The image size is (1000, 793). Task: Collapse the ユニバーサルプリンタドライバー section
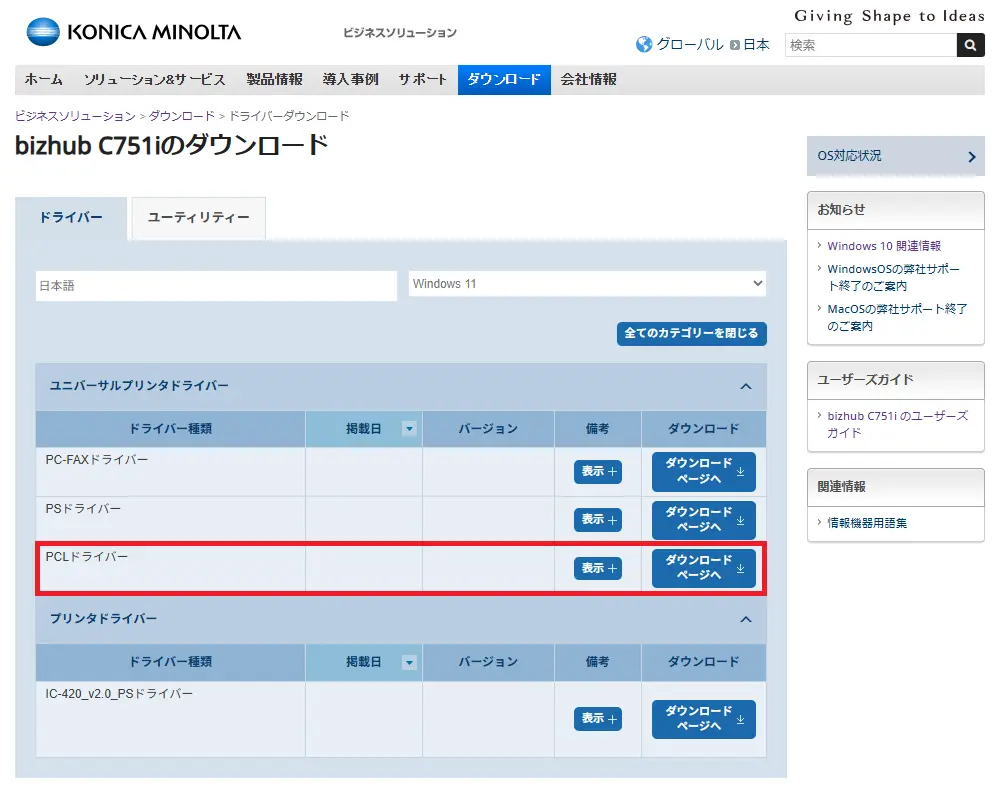click(x=745, y=386)
